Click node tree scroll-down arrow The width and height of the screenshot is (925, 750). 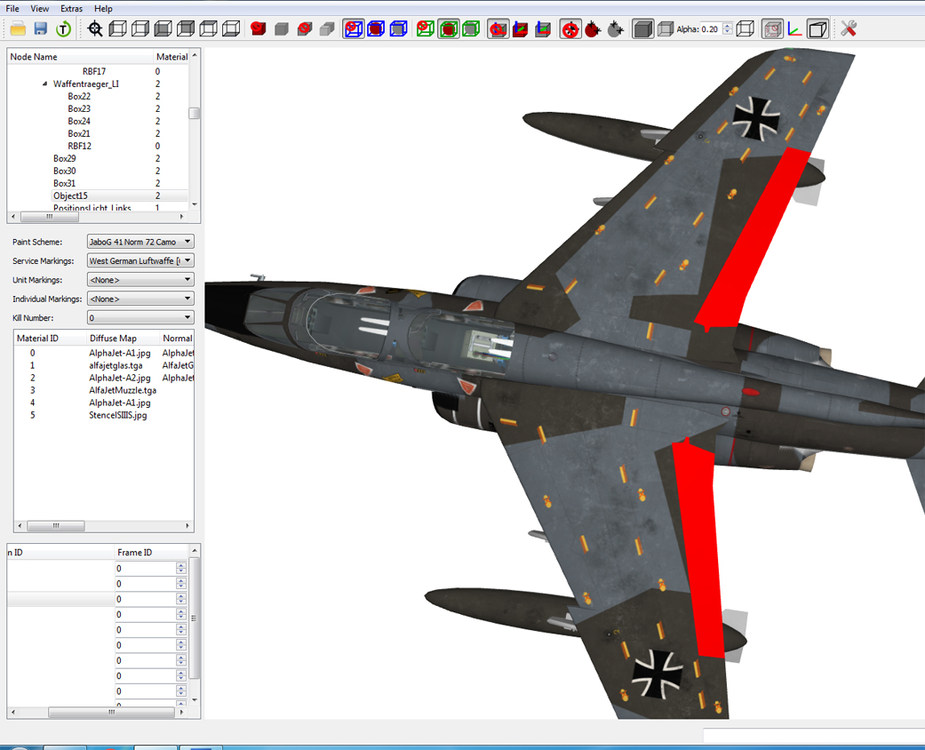click(x=194, y=205)
